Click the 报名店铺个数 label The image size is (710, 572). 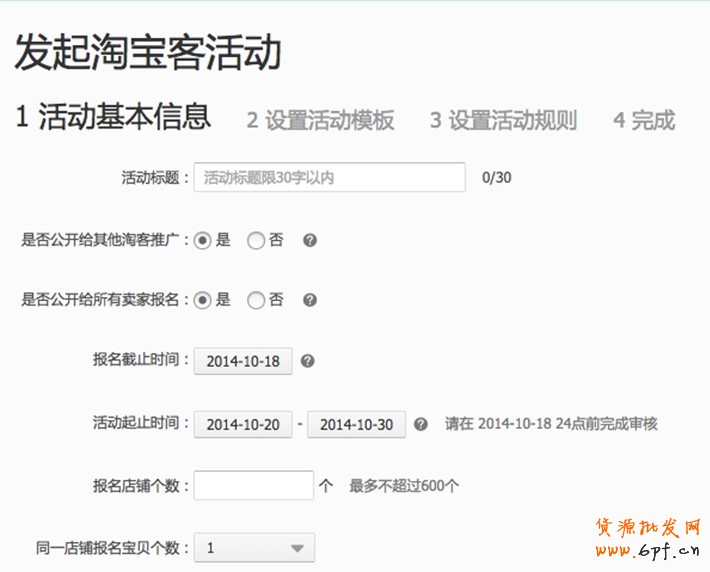[x=140, y=486]
